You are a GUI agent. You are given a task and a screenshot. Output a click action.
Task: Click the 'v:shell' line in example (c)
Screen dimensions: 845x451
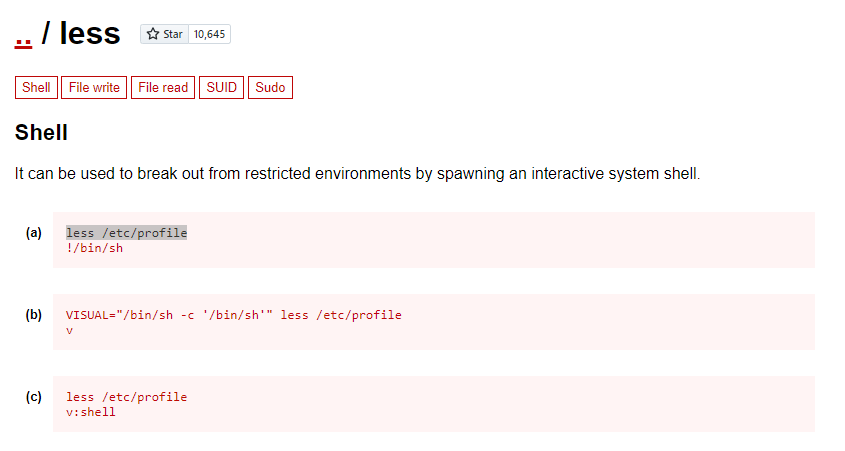[x=91, y=412]
